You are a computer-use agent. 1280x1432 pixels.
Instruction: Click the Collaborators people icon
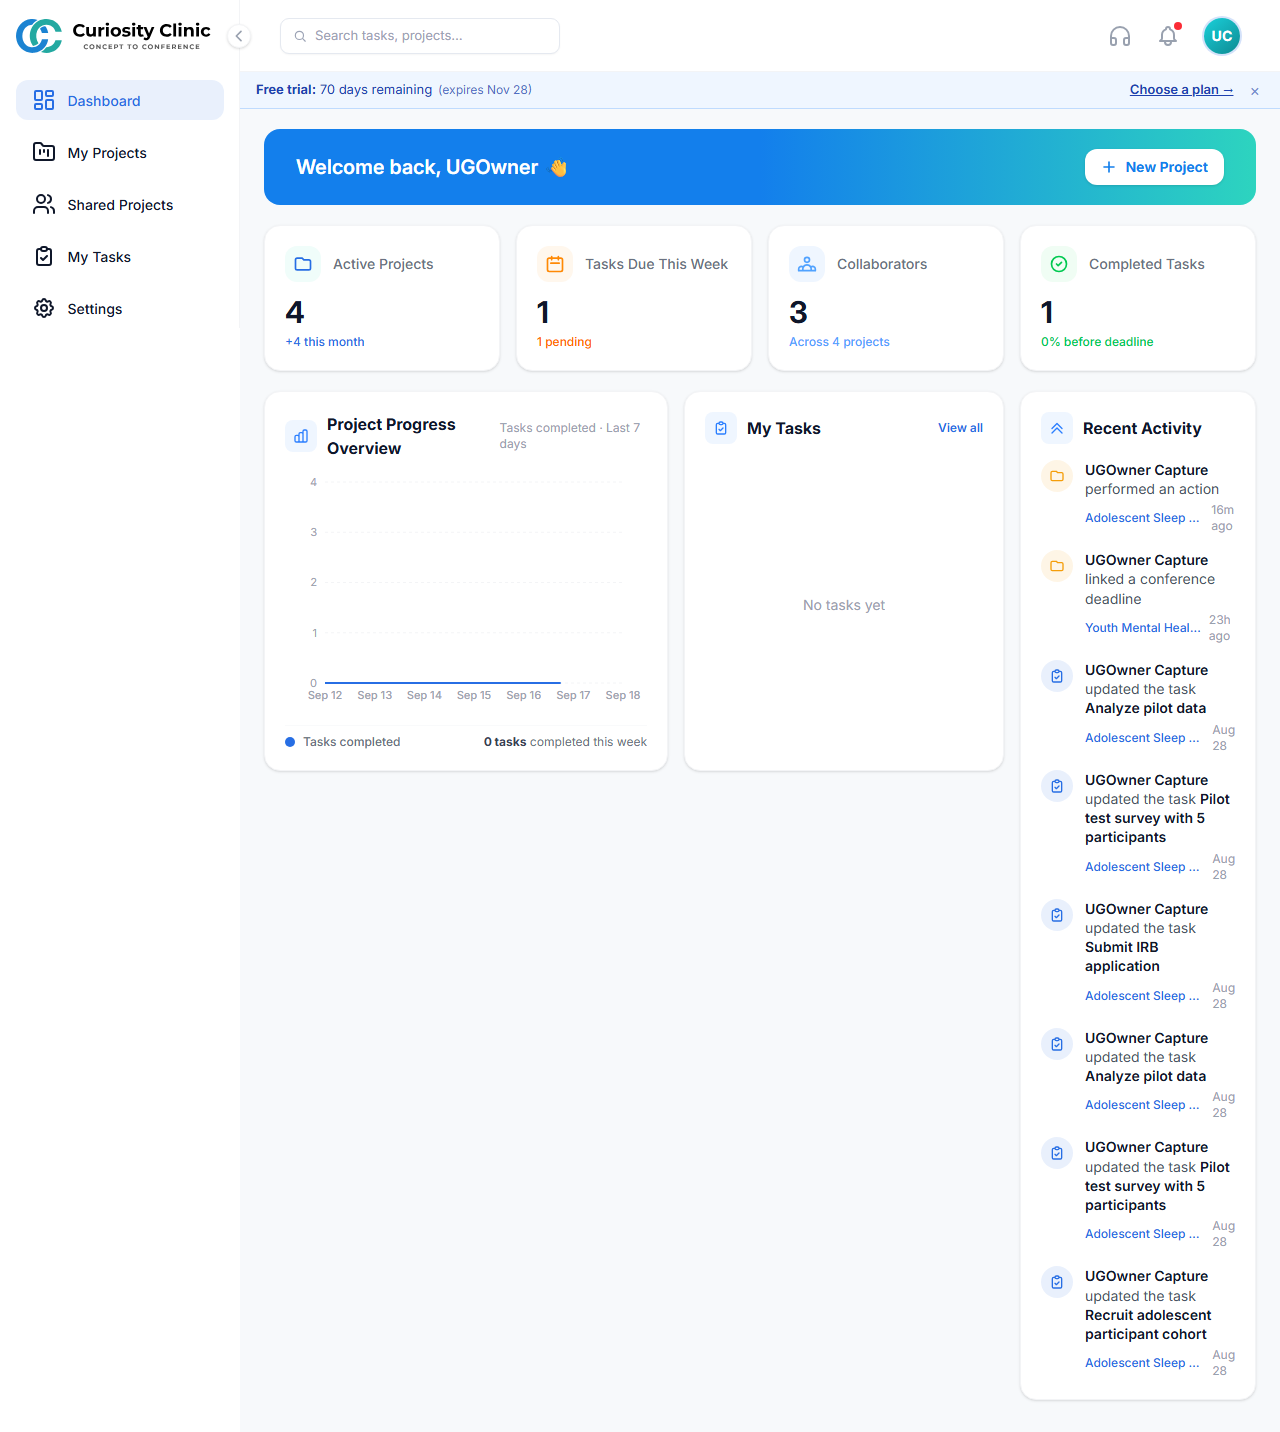807,264
